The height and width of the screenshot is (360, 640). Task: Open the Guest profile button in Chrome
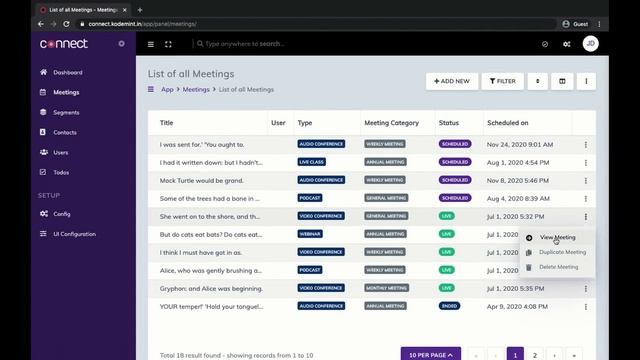(x=575, y=24)
